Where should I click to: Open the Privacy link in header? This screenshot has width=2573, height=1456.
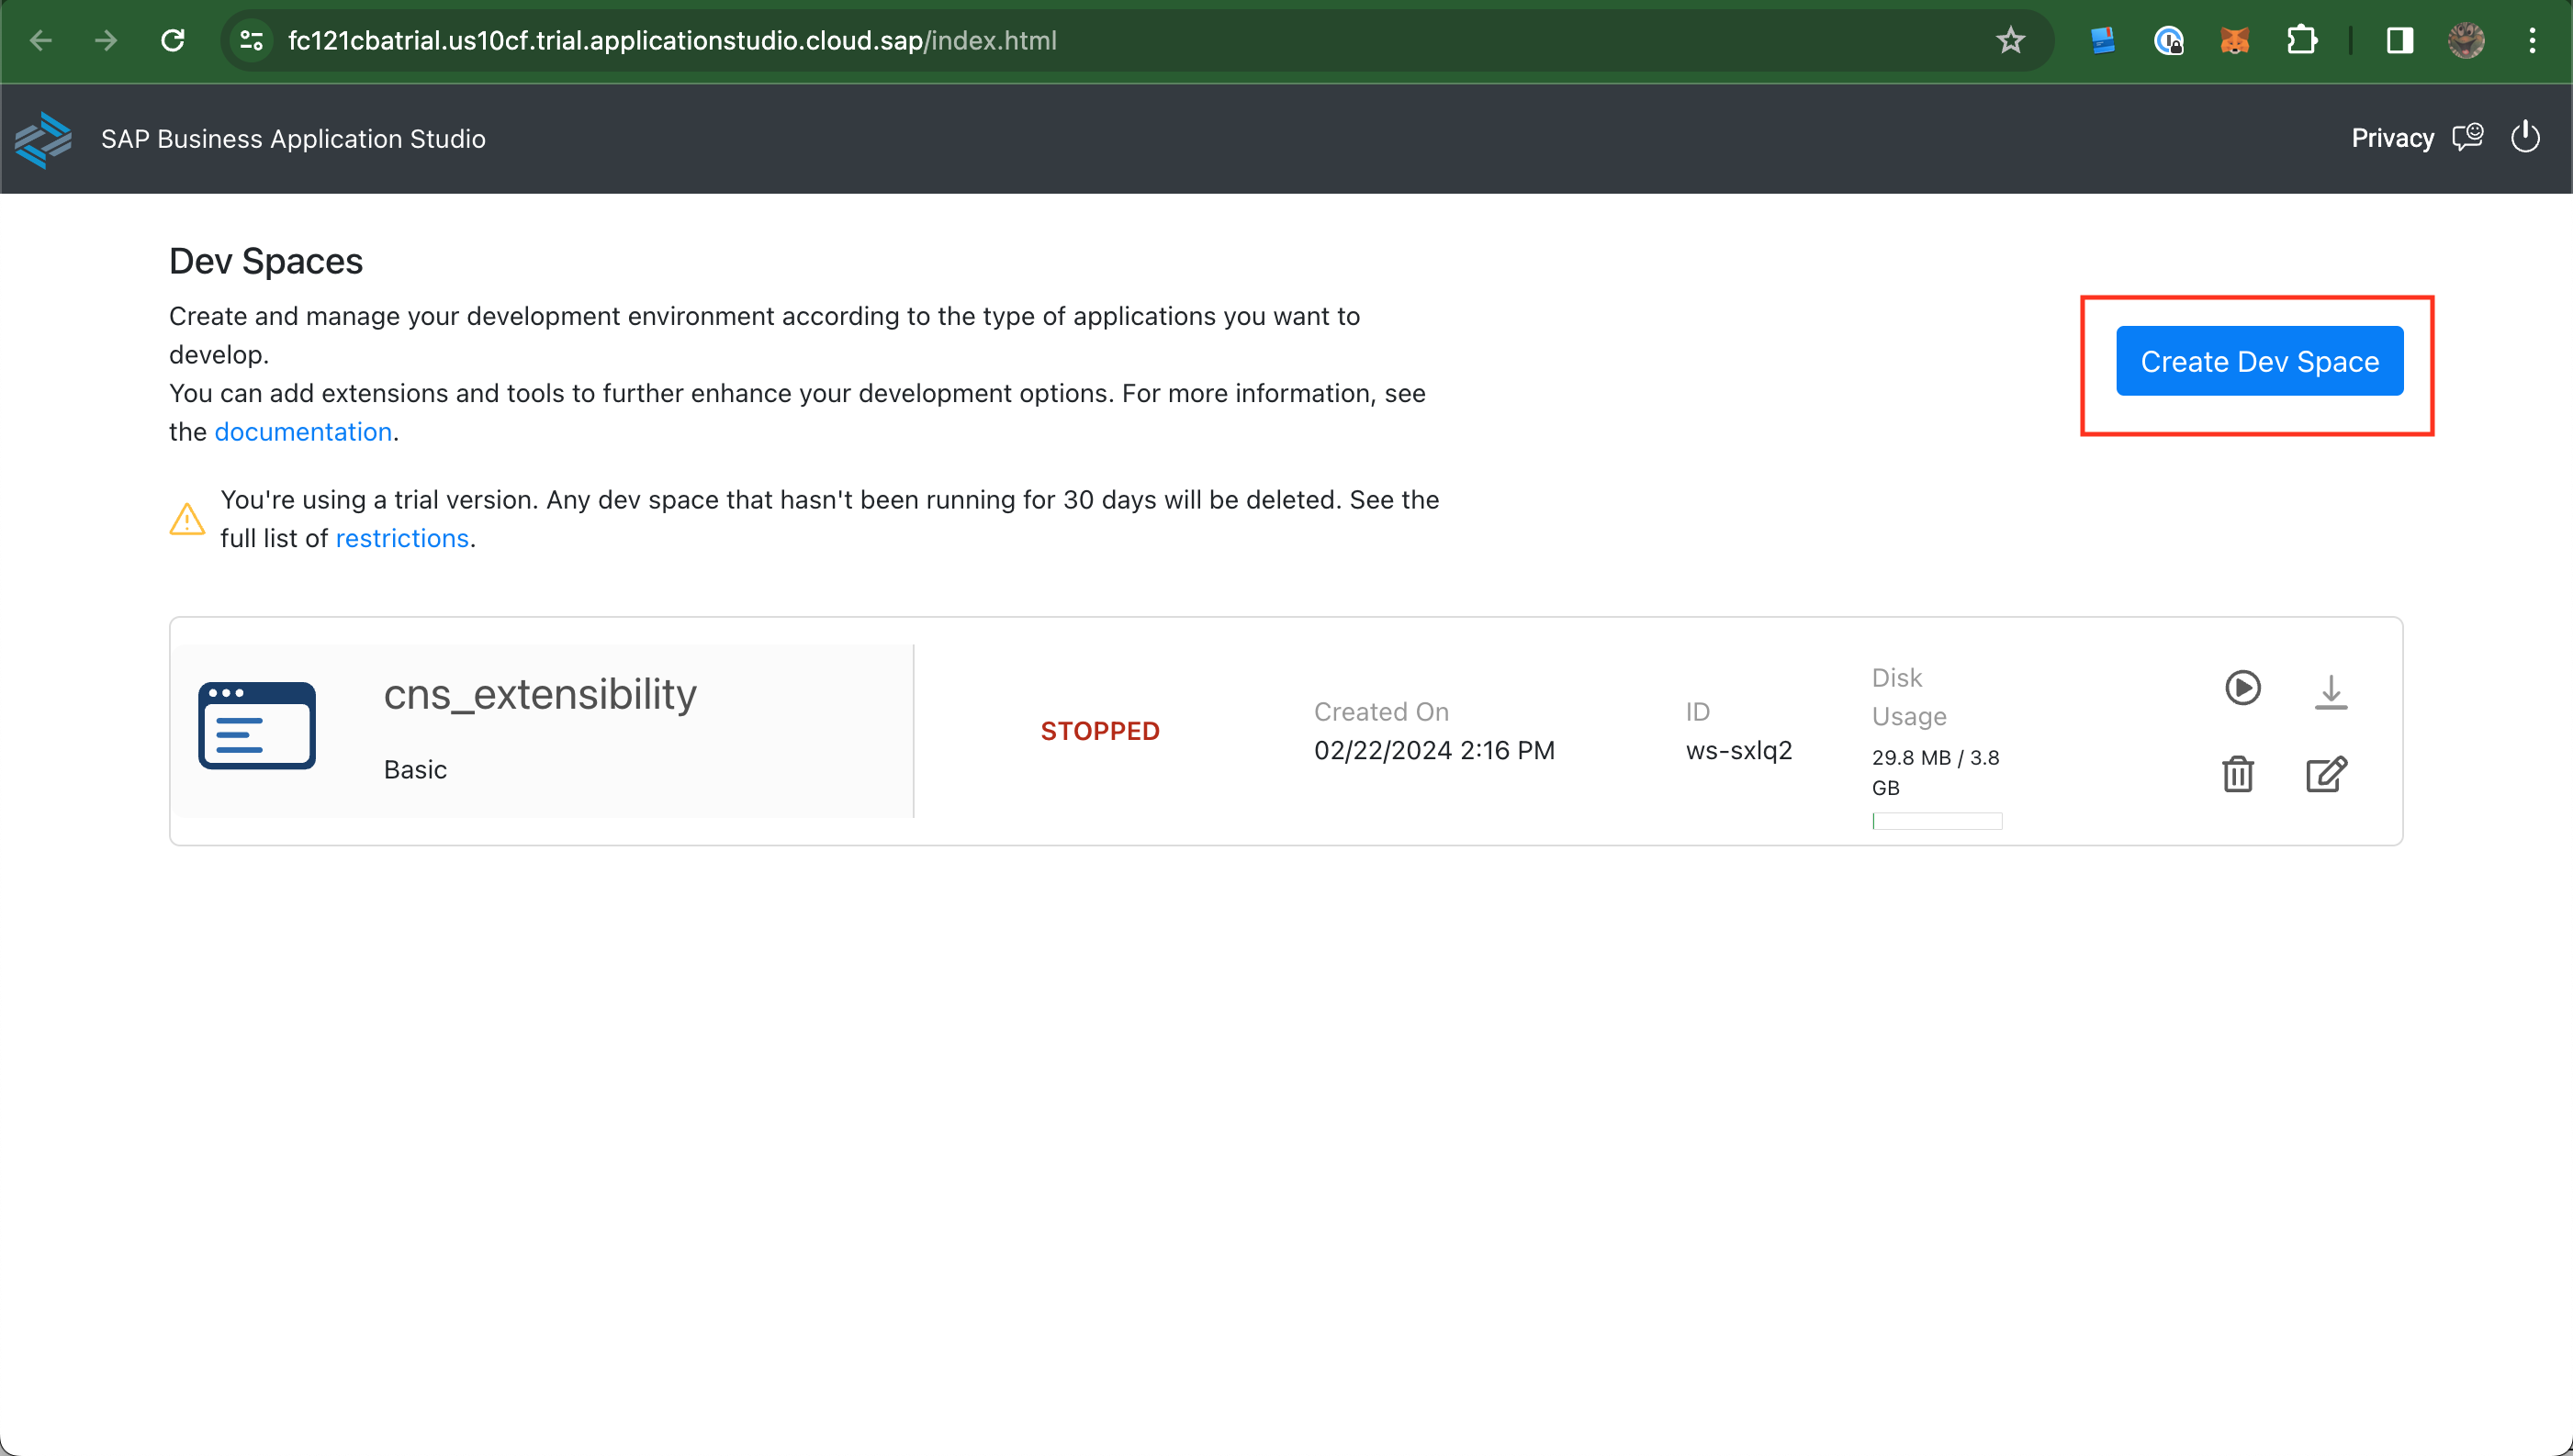[x=2392, y=138]
